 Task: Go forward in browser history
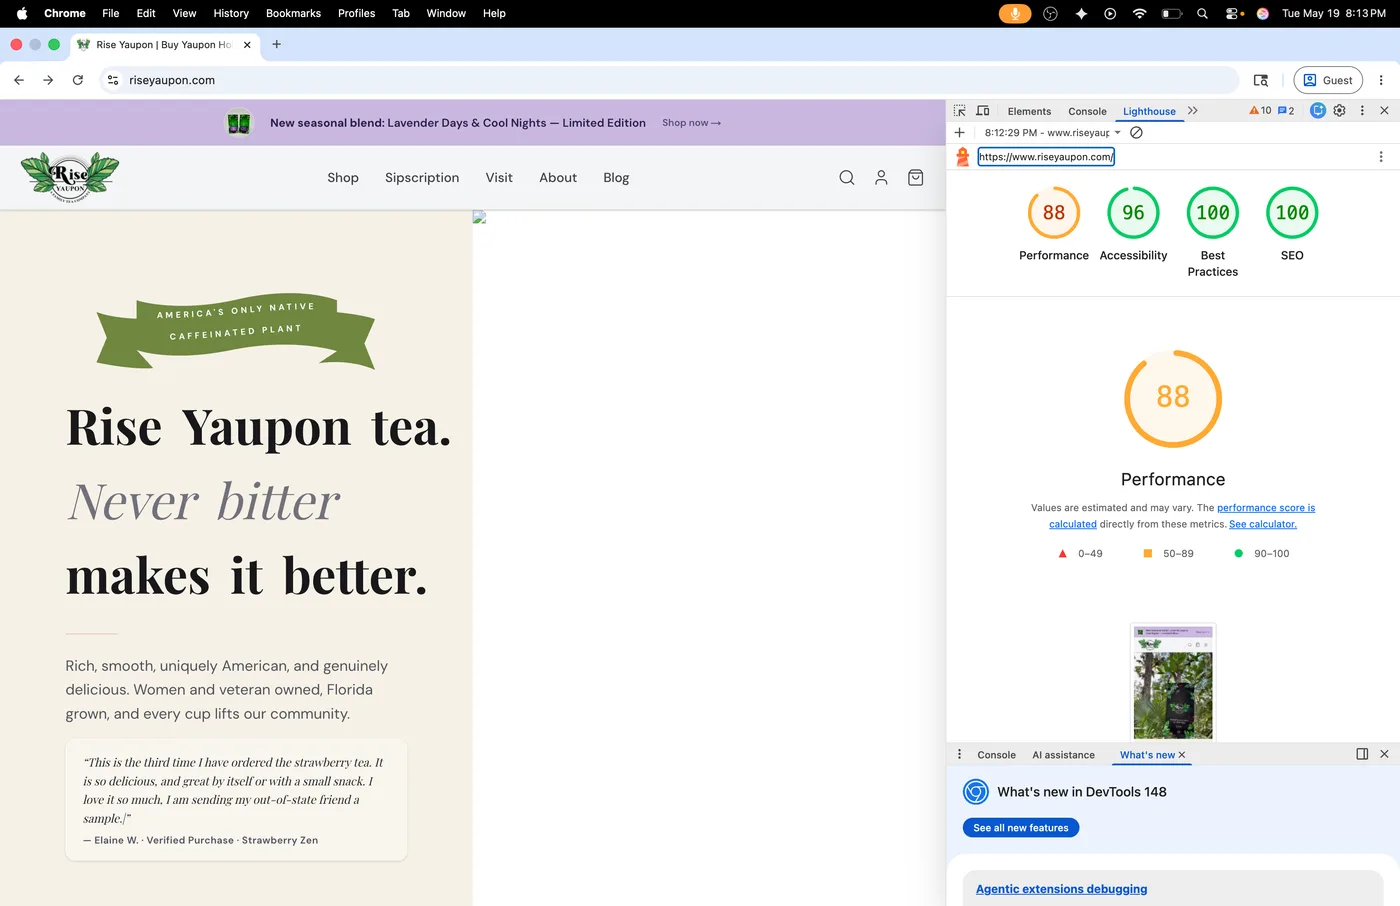48,80
